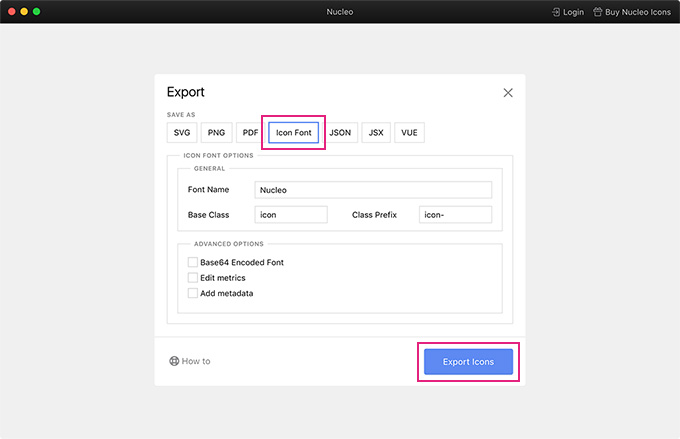Click the Login icon in title bar
The height and width of the screenshot is (439, 680).
(x=556, y=12)
